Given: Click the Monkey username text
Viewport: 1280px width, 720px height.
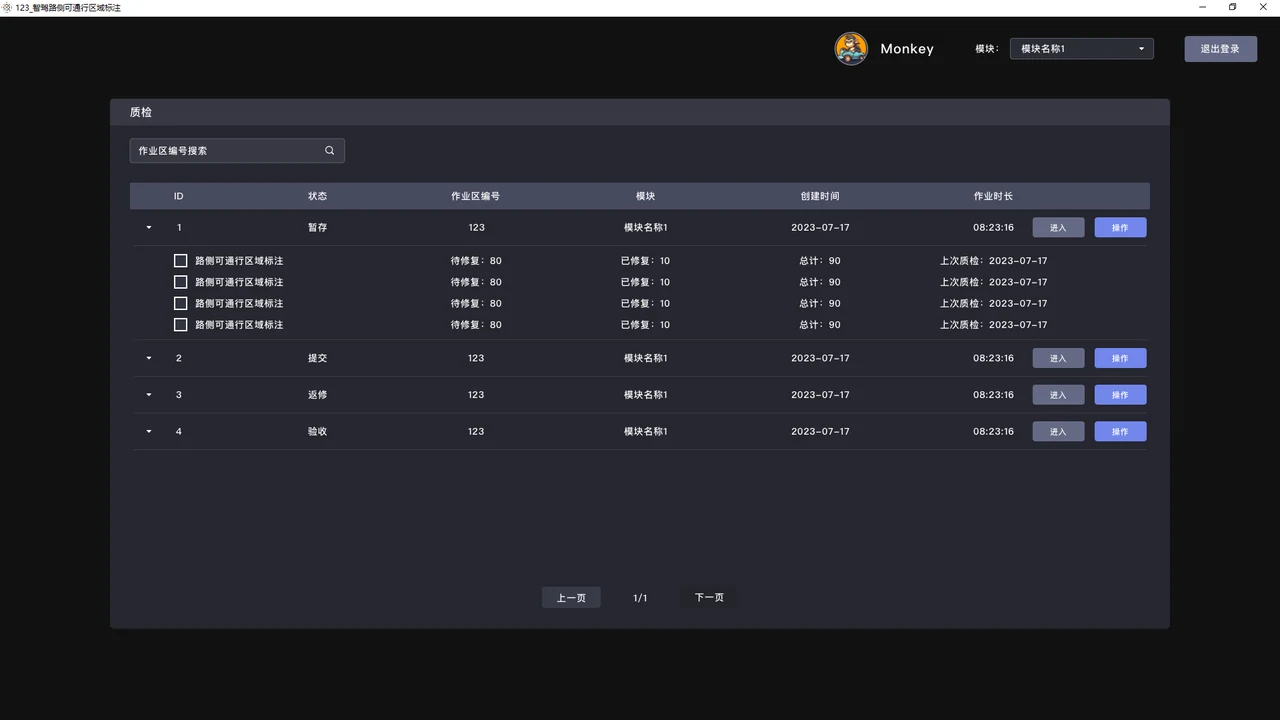Looking at the screenshot, I should pyautogui.click(x=907, y=49).
